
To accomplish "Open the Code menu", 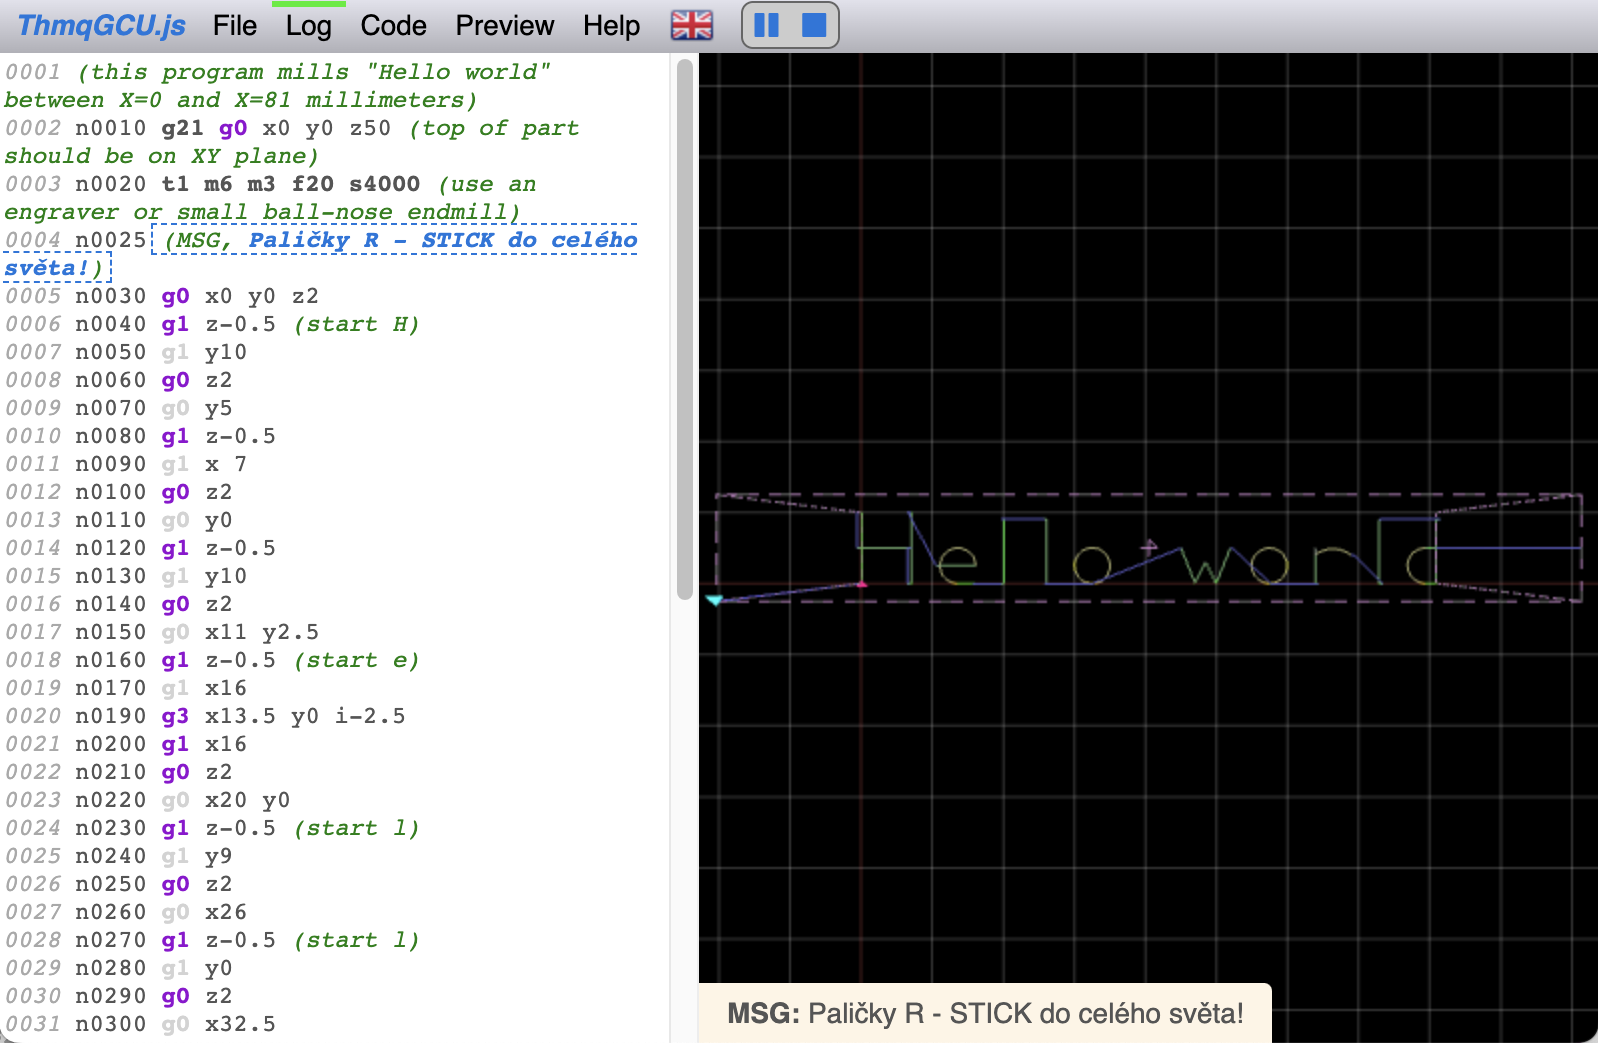I will [393, 25].
